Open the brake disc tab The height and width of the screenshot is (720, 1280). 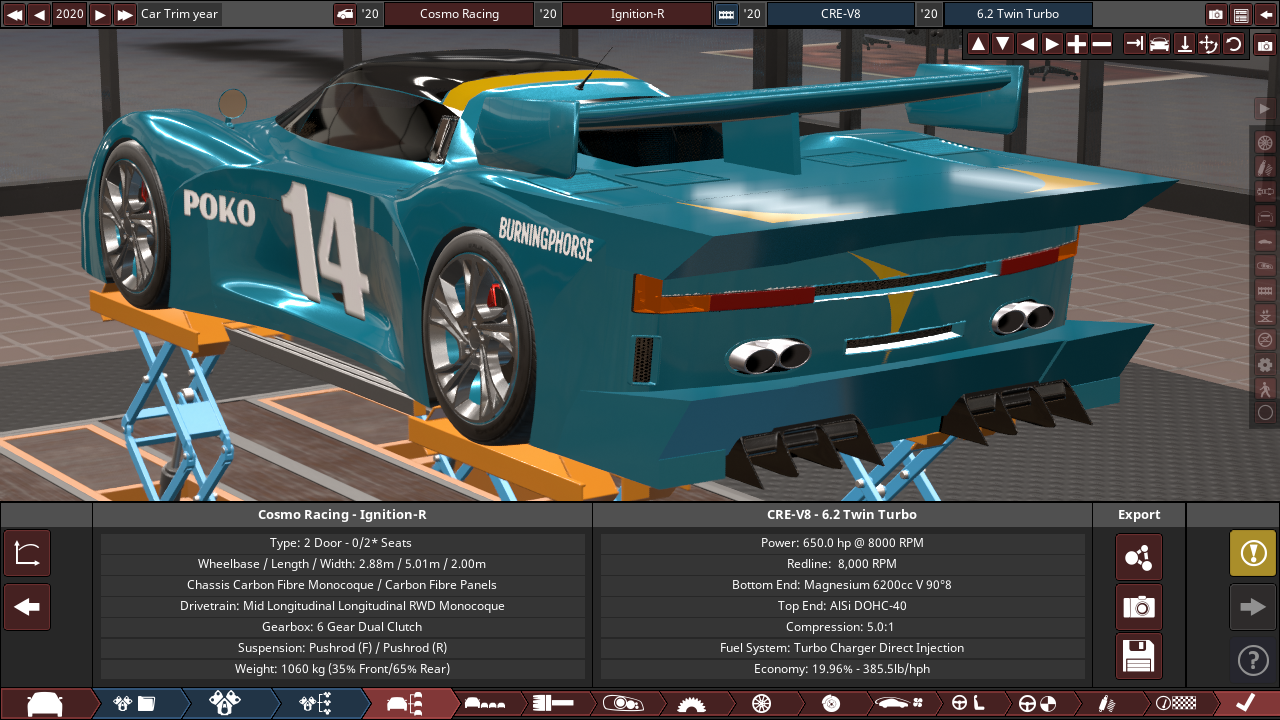pos(830,703)
